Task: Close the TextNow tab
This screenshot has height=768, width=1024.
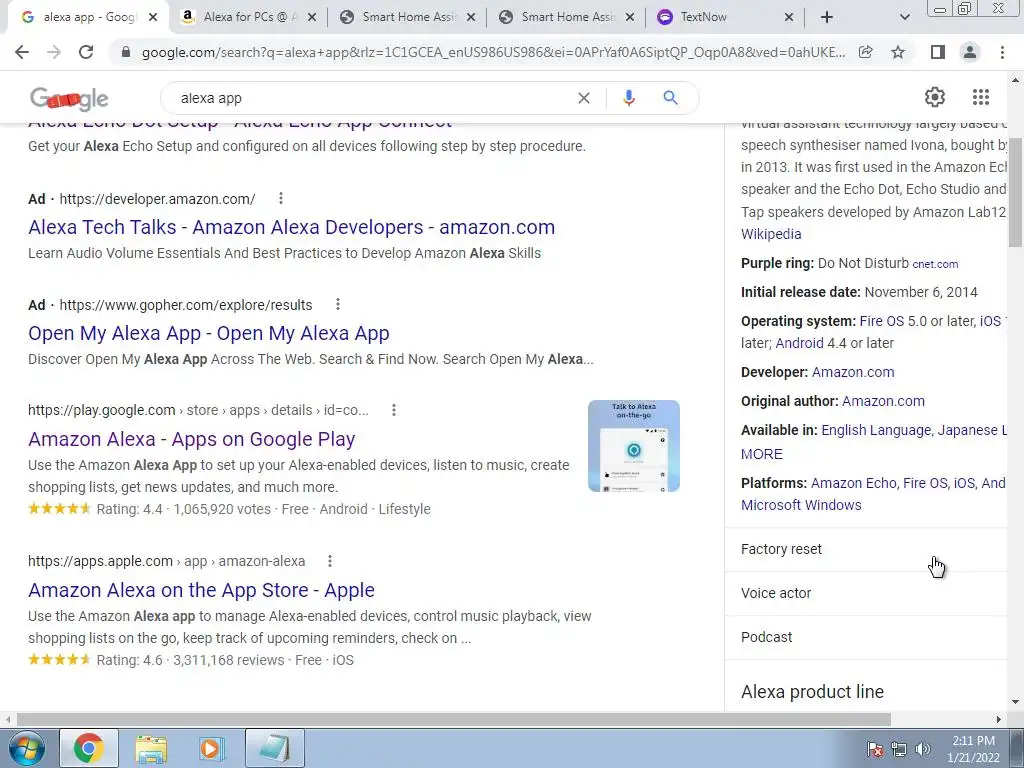Action: (788, 18)
